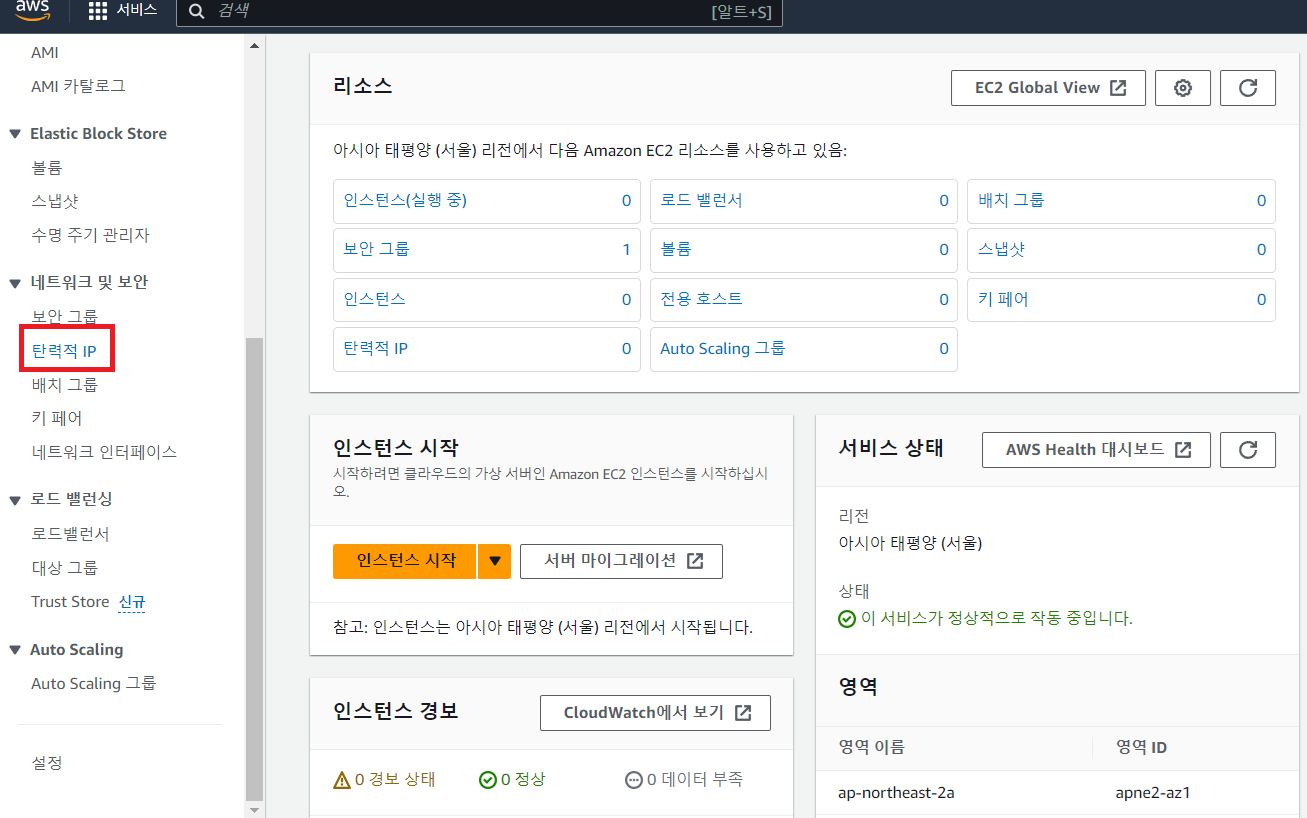Viewport: 1307px width, 818px height.
Task: Click 전용 호스트 resource link
Action: coord(701,299)
